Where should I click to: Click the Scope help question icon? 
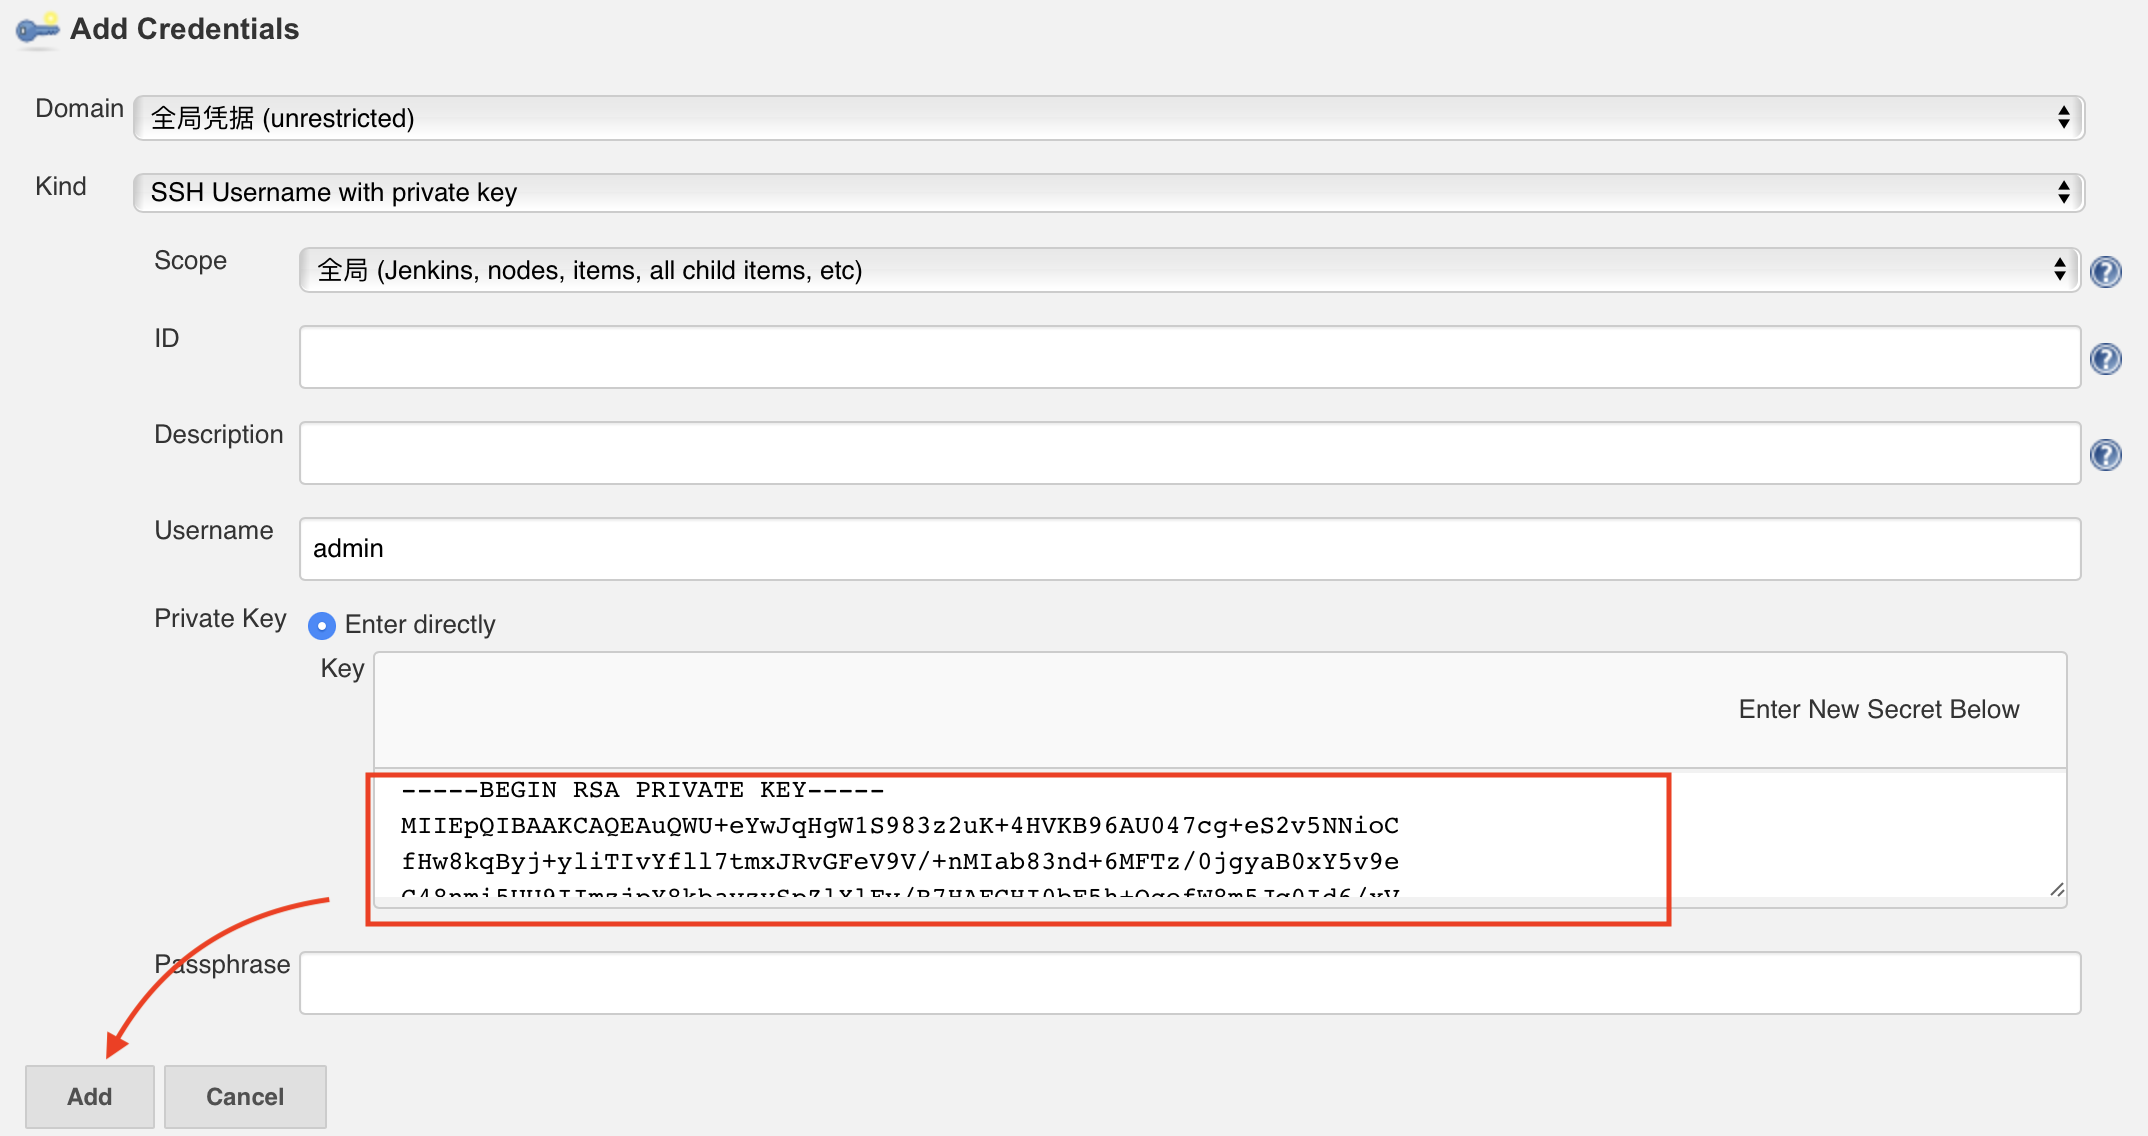2106,271
